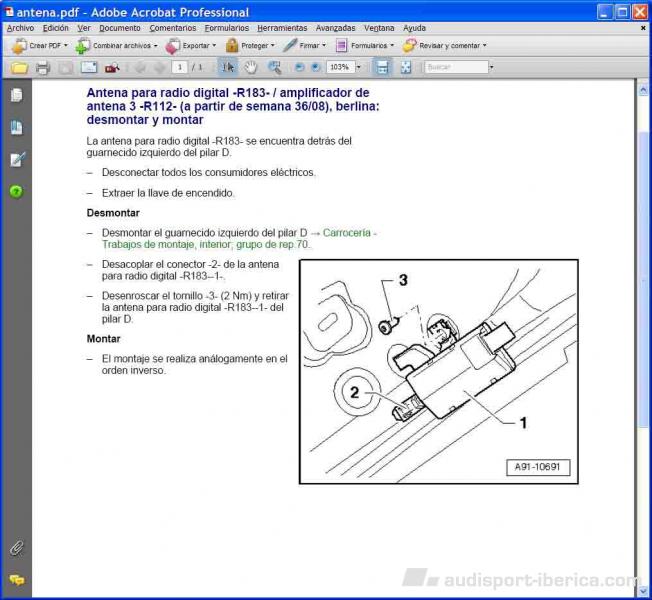The image size is (652, 600).
Task: Open the Herramientas menu
Action: tap(282, 28)
